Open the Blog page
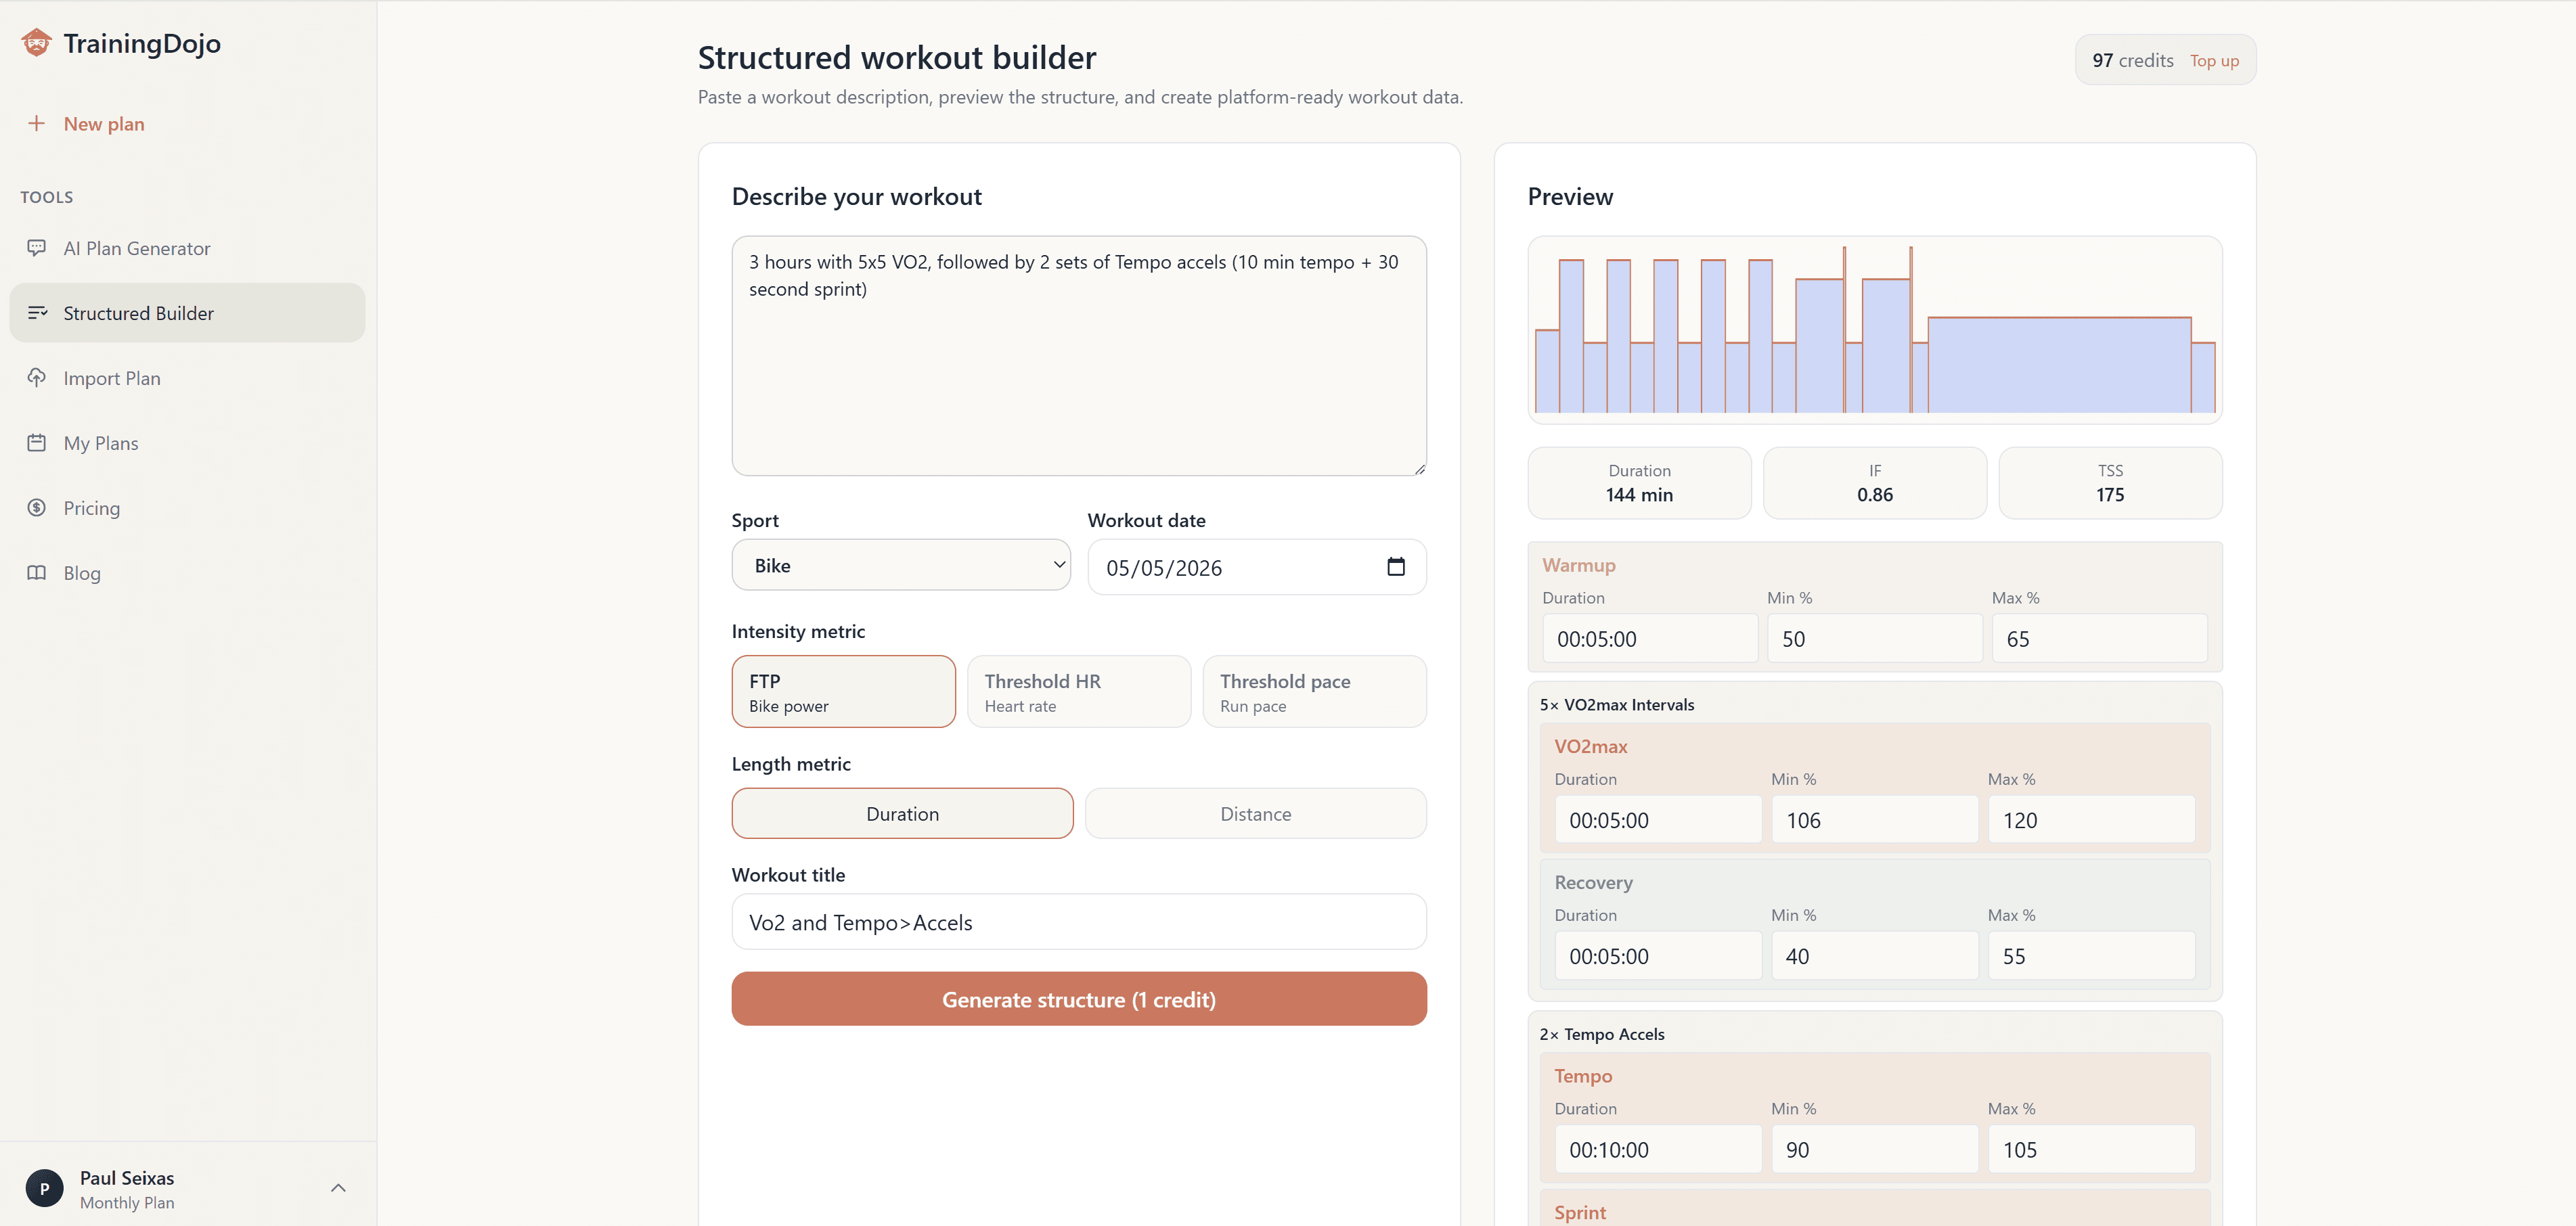 point(187,573)
